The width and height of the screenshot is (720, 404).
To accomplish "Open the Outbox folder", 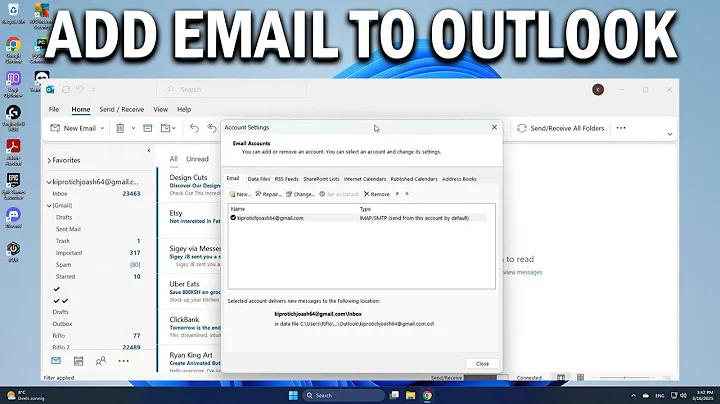I will tap(96, 324).
